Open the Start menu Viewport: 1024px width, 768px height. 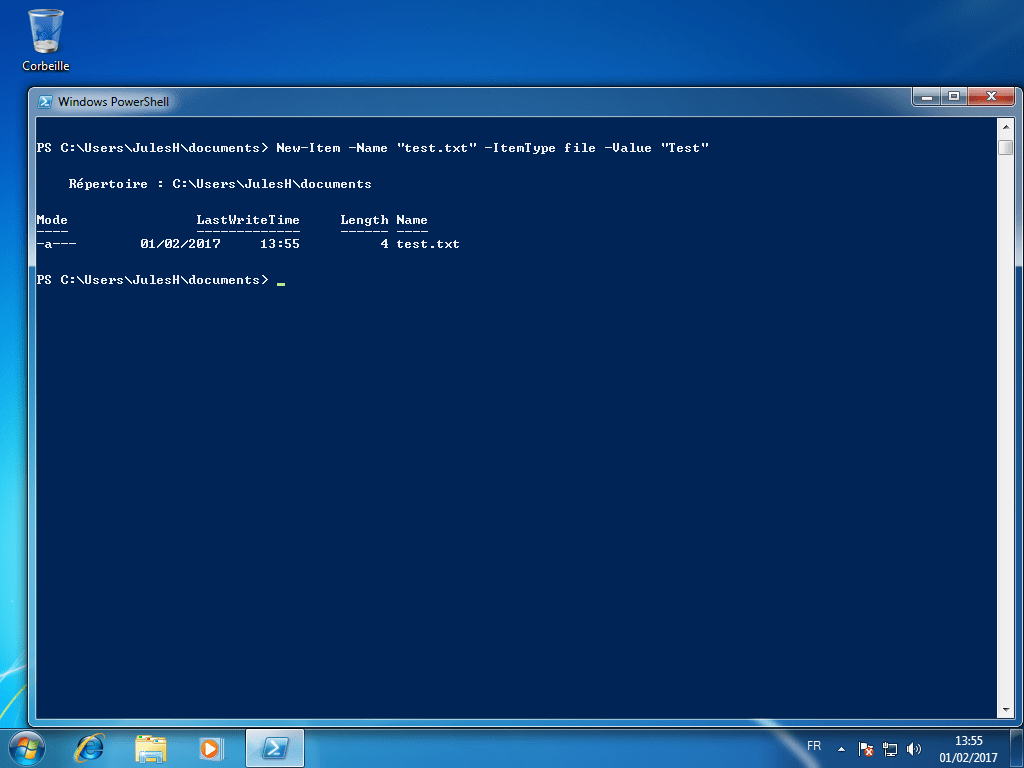[x=26, y=746]
